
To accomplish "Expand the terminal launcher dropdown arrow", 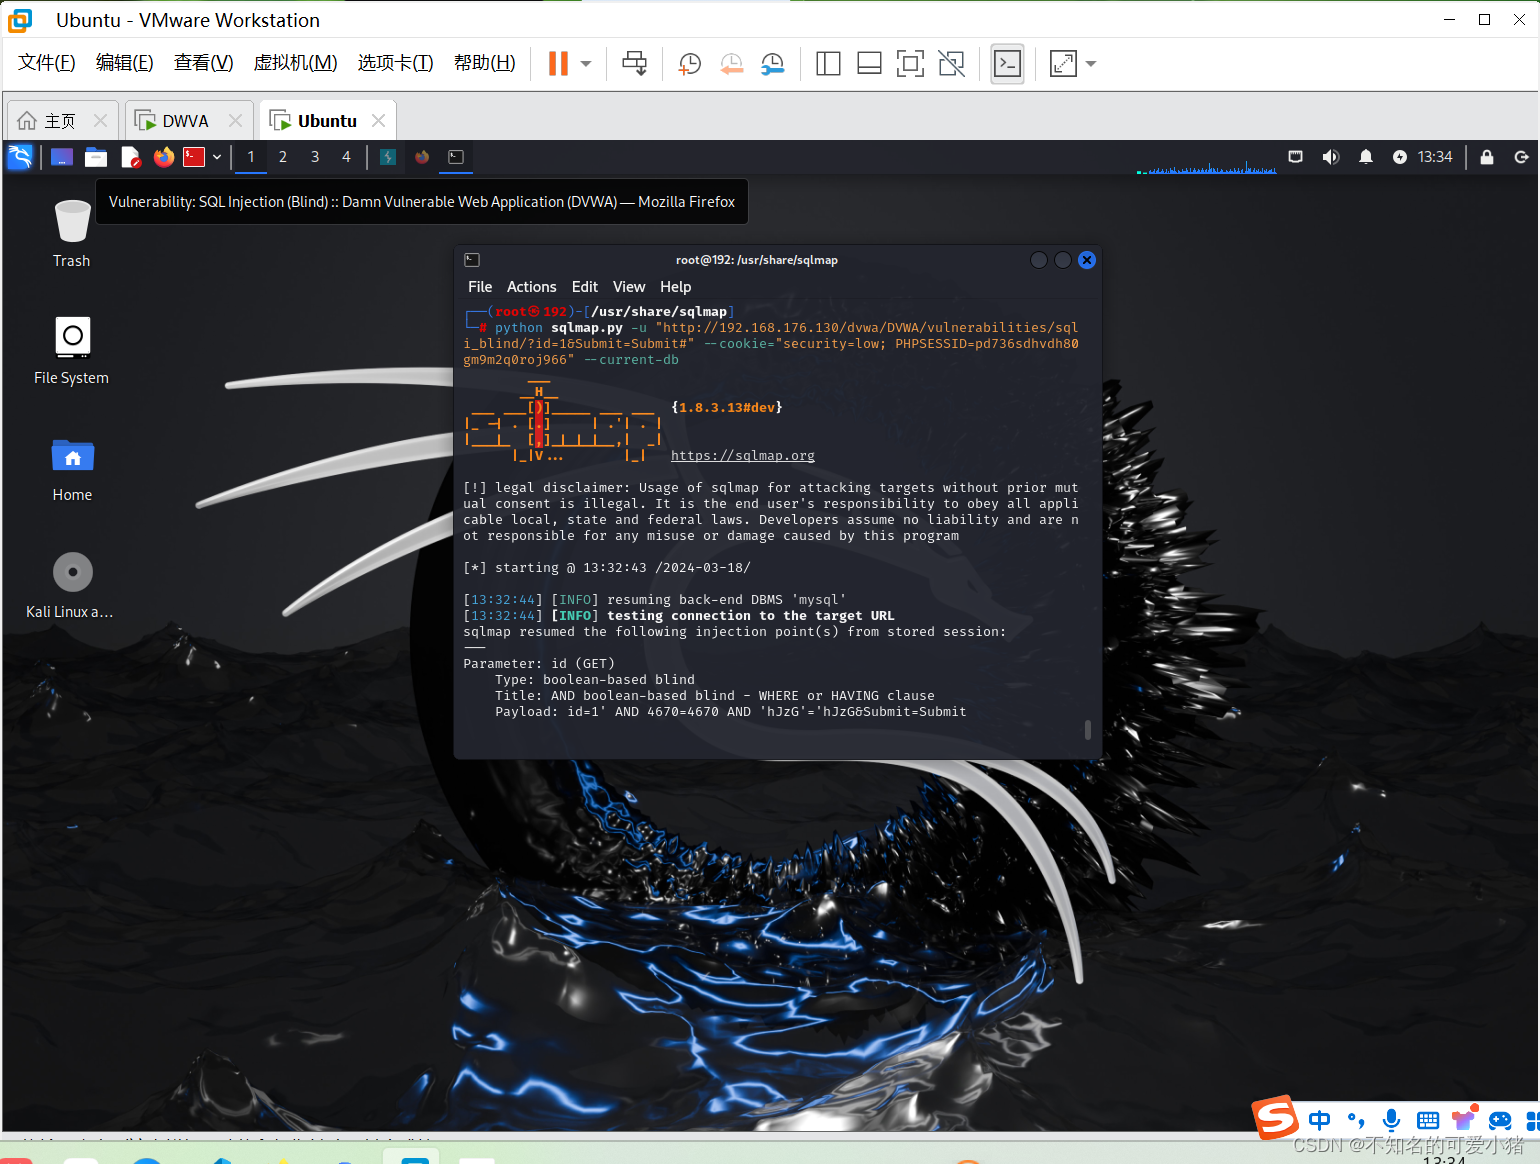I will 217,157.
